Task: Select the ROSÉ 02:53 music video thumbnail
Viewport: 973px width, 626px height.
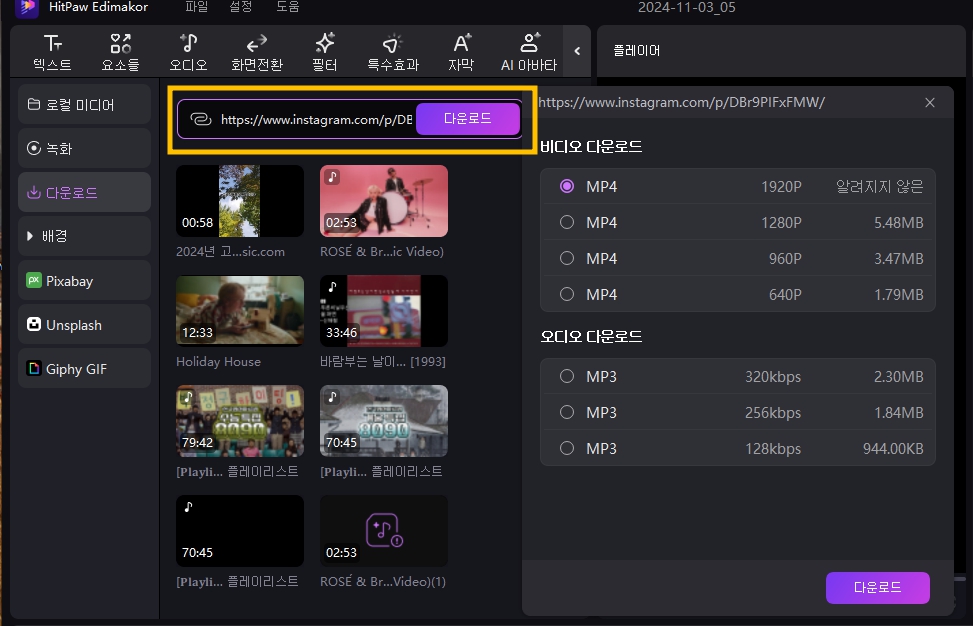Action: tap(384, 201)
